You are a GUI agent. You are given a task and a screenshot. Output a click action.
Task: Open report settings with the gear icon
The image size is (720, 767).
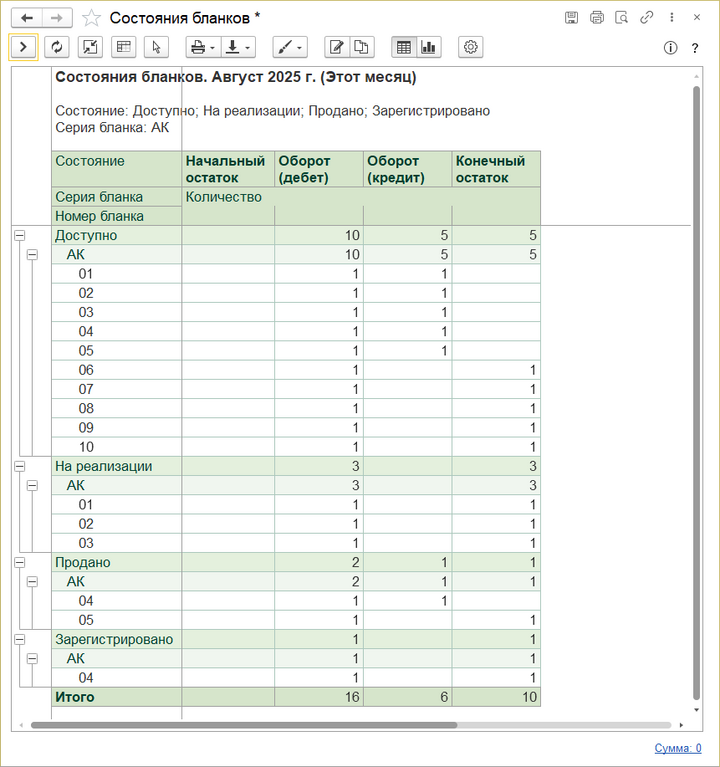[x=471, y=47]
